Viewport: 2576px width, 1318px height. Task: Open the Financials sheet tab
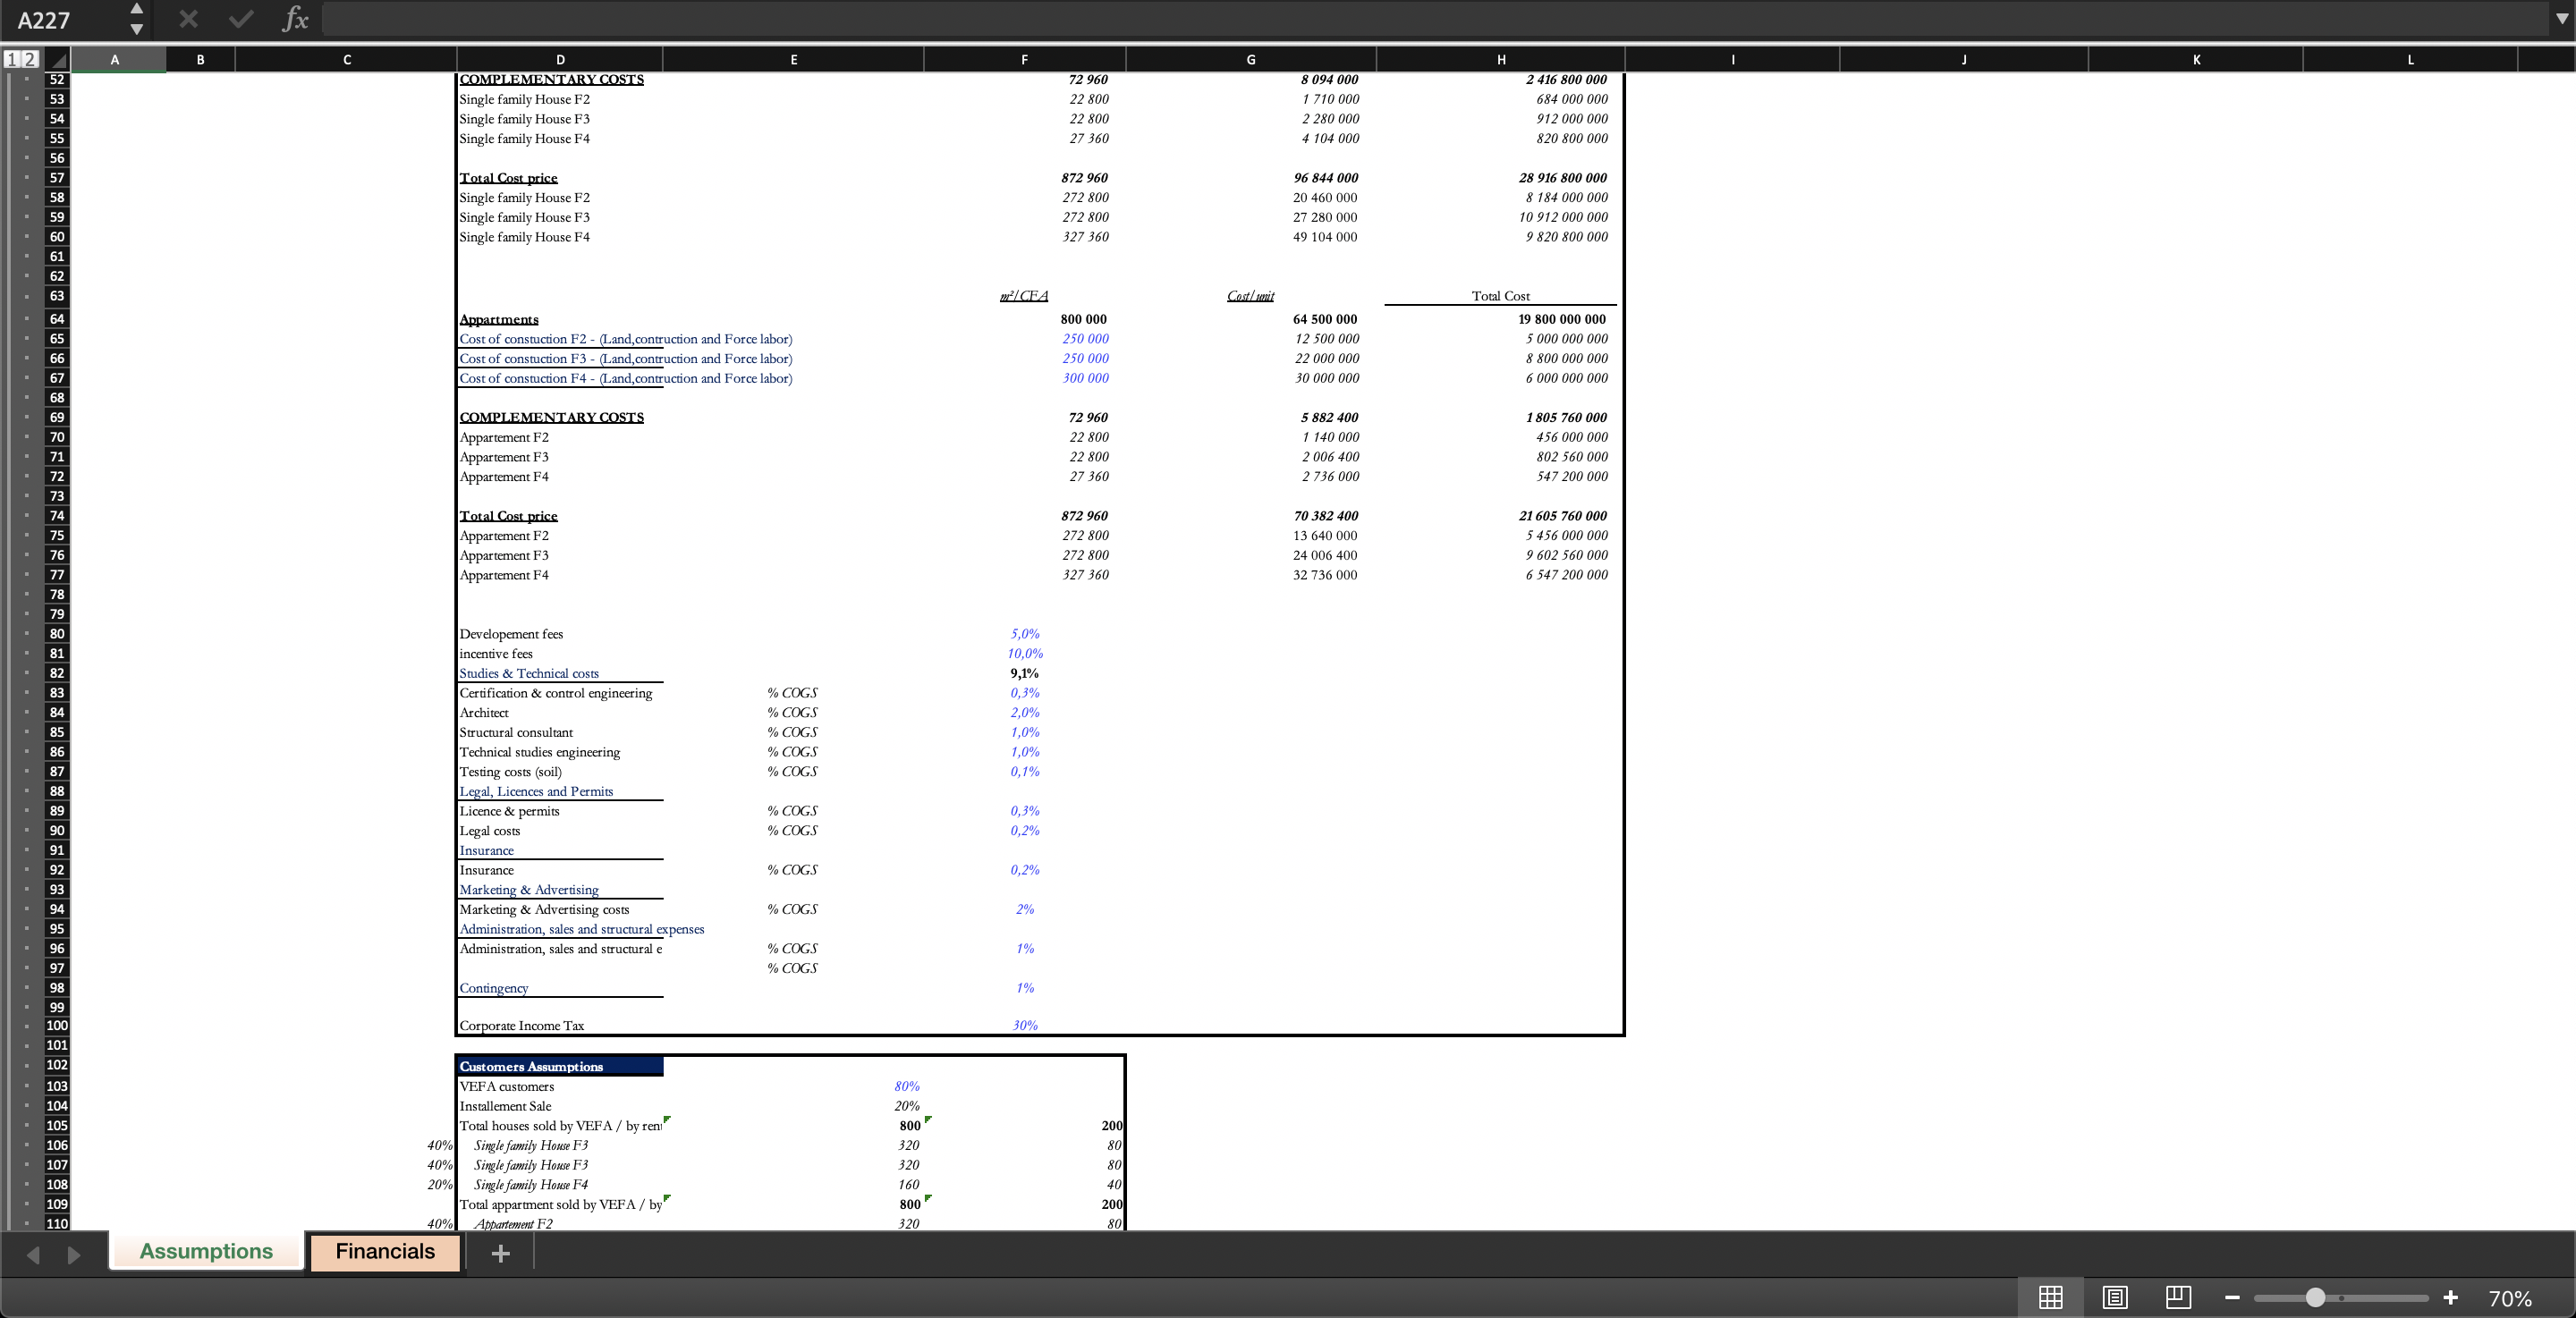(x=385, y=1252)
